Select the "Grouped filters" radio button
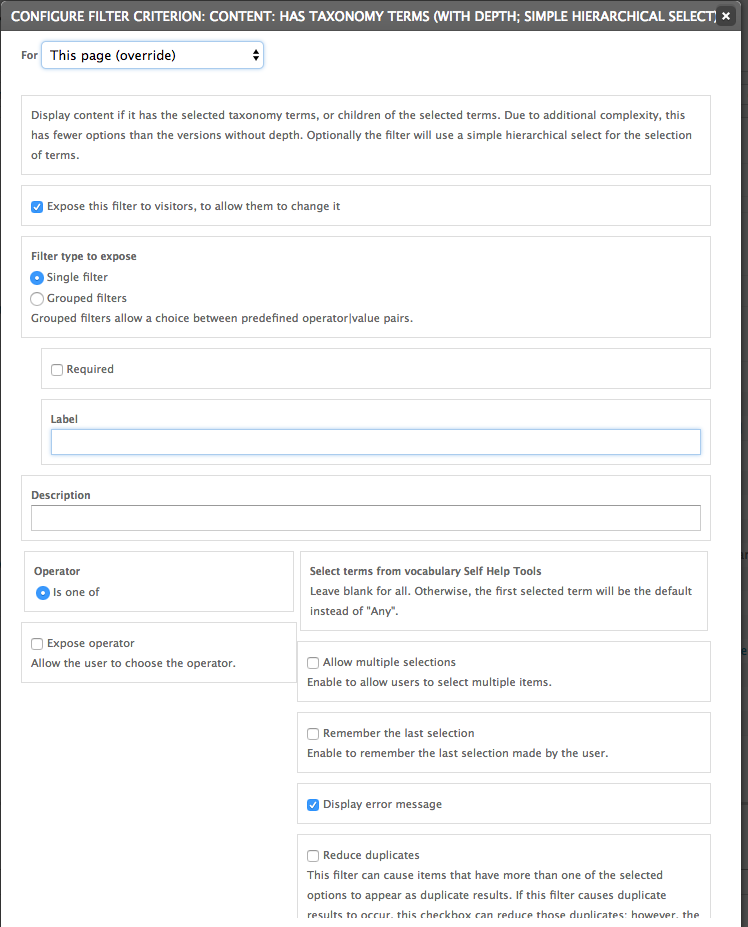 37,298
